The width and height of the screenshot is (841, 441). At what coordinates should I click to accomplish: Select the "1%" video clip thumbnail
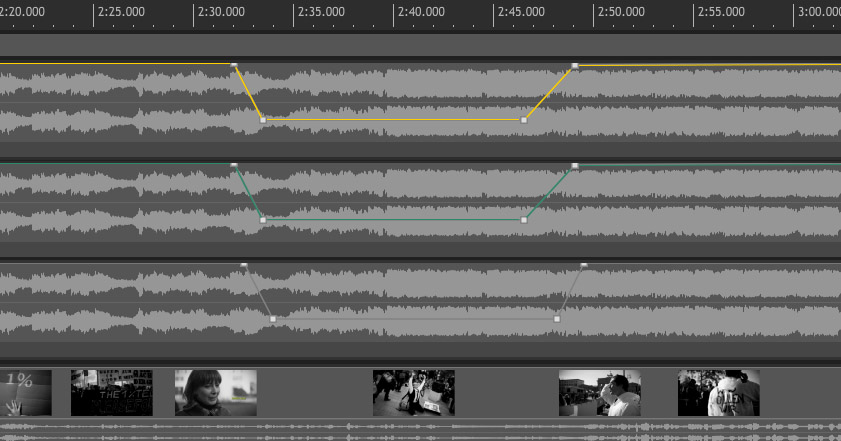(x=26, y=392)
